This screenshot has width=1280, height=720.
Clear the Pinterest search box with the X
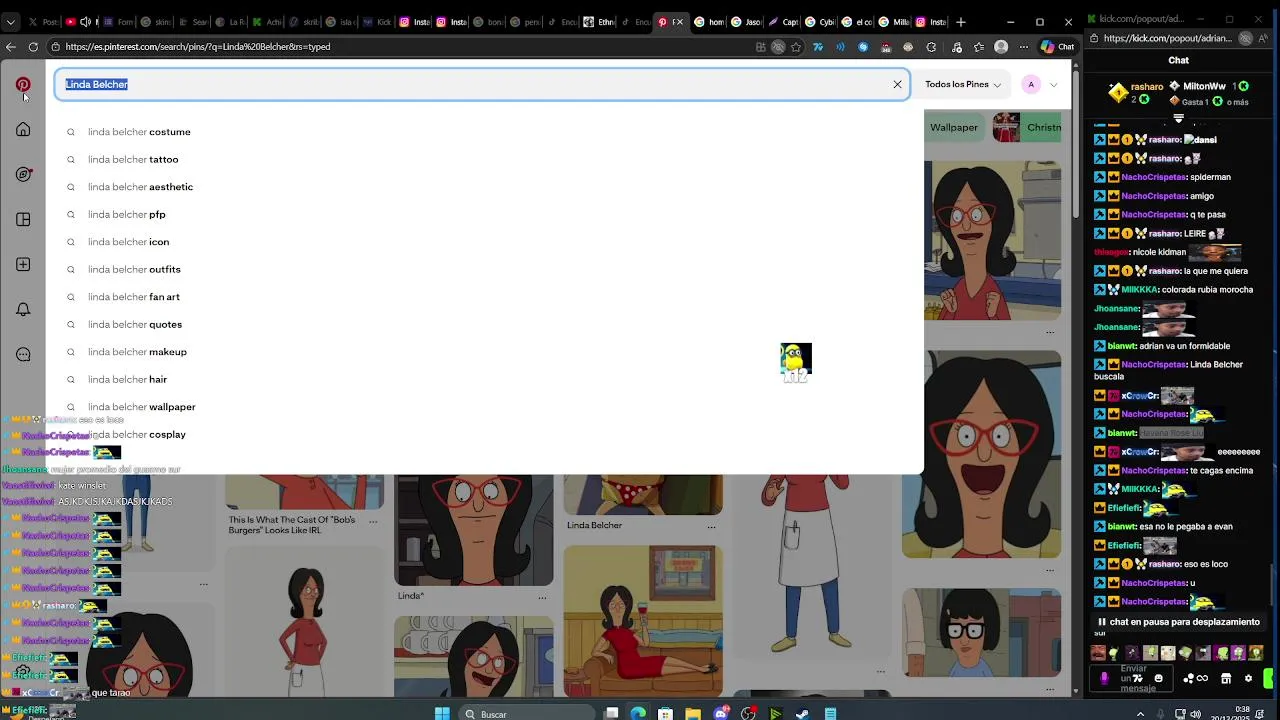(897, 85)
